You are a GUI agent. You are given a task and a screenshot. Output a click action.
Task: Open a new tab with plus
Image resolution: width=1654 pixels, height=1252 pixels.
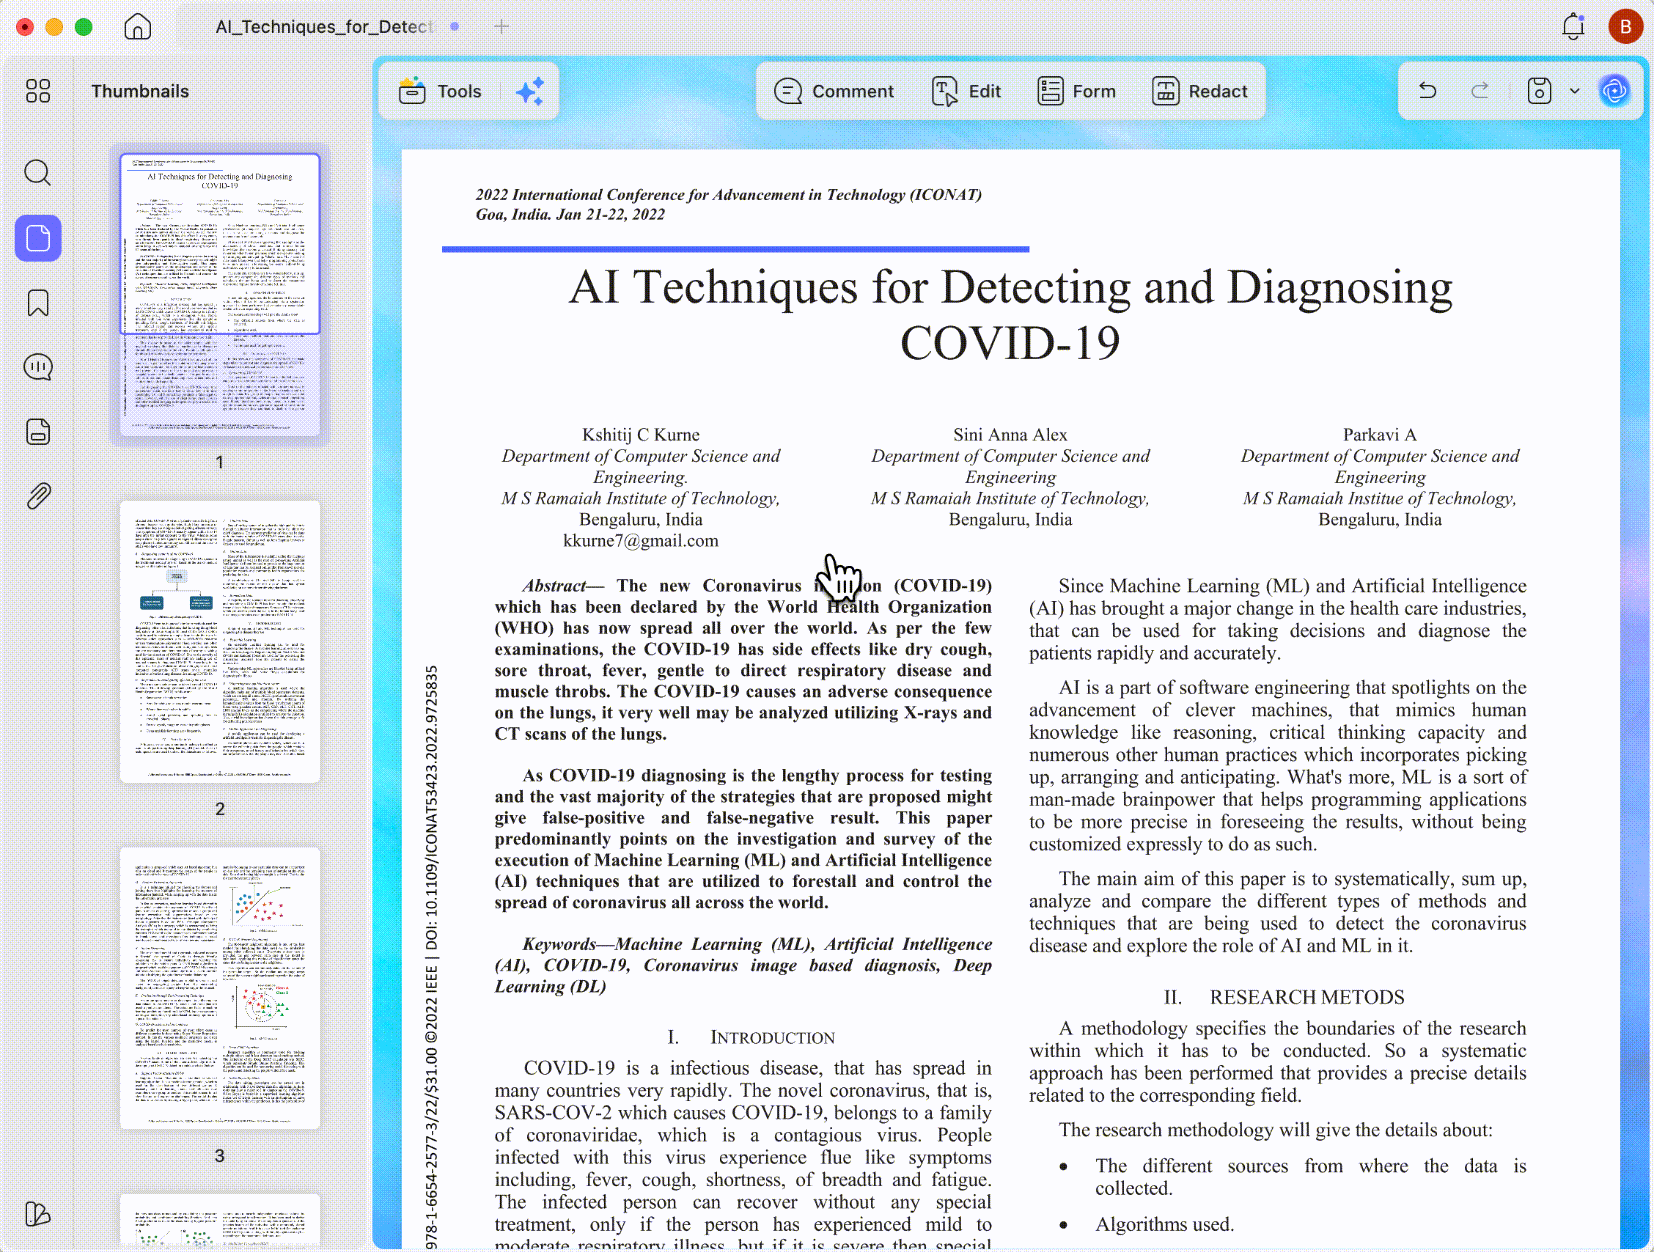point(502,27)
